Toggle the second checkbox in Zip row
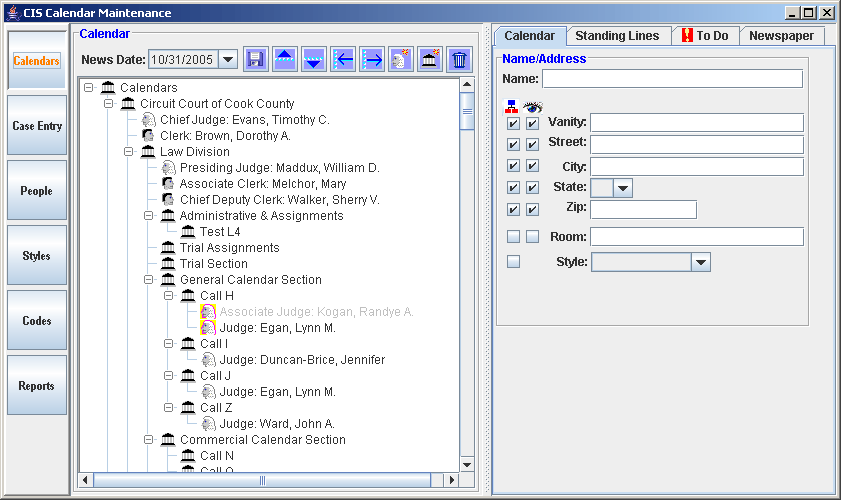This screenshot has width=841, height=500. pyautogui.click(x=532, y=209)
